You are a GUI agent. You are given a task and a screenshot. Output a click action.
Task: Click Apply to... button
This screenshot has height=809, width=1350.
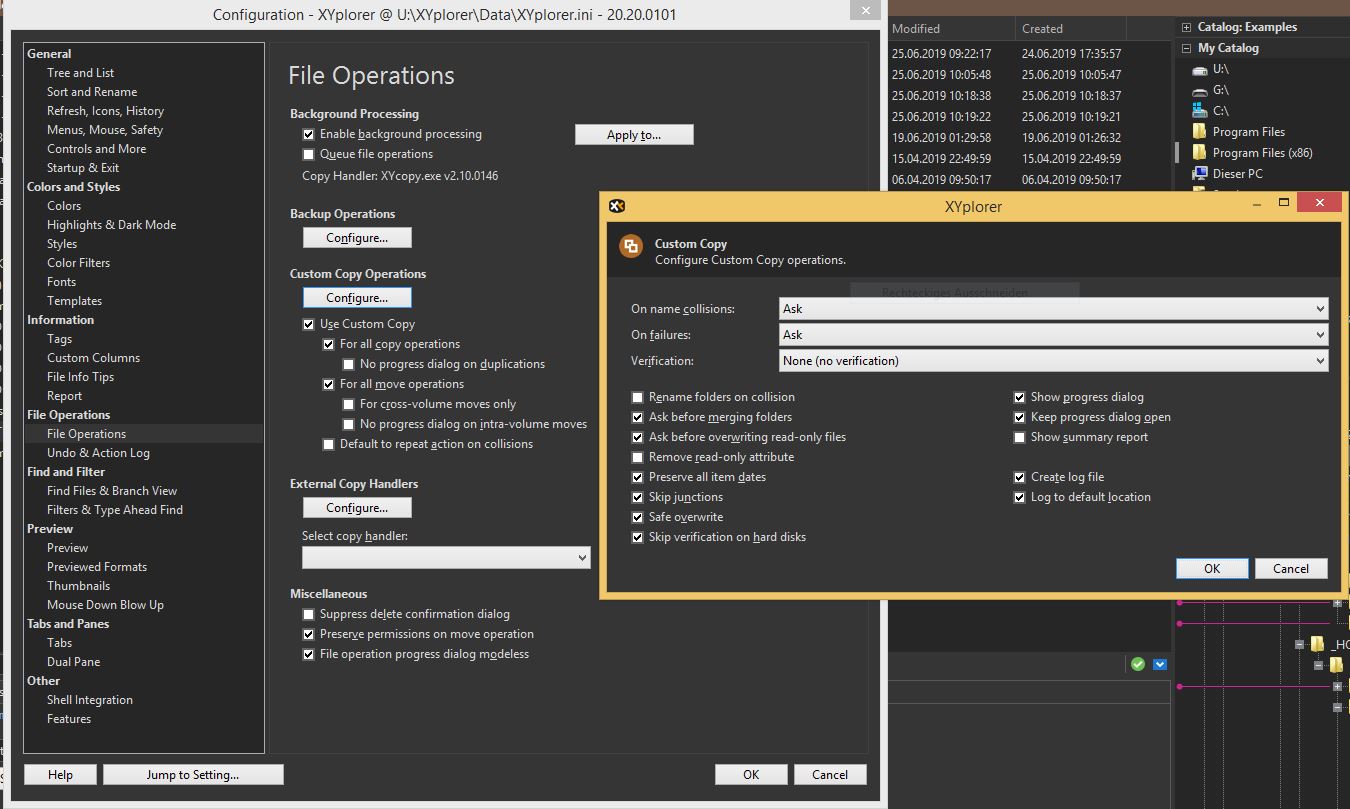634,135
